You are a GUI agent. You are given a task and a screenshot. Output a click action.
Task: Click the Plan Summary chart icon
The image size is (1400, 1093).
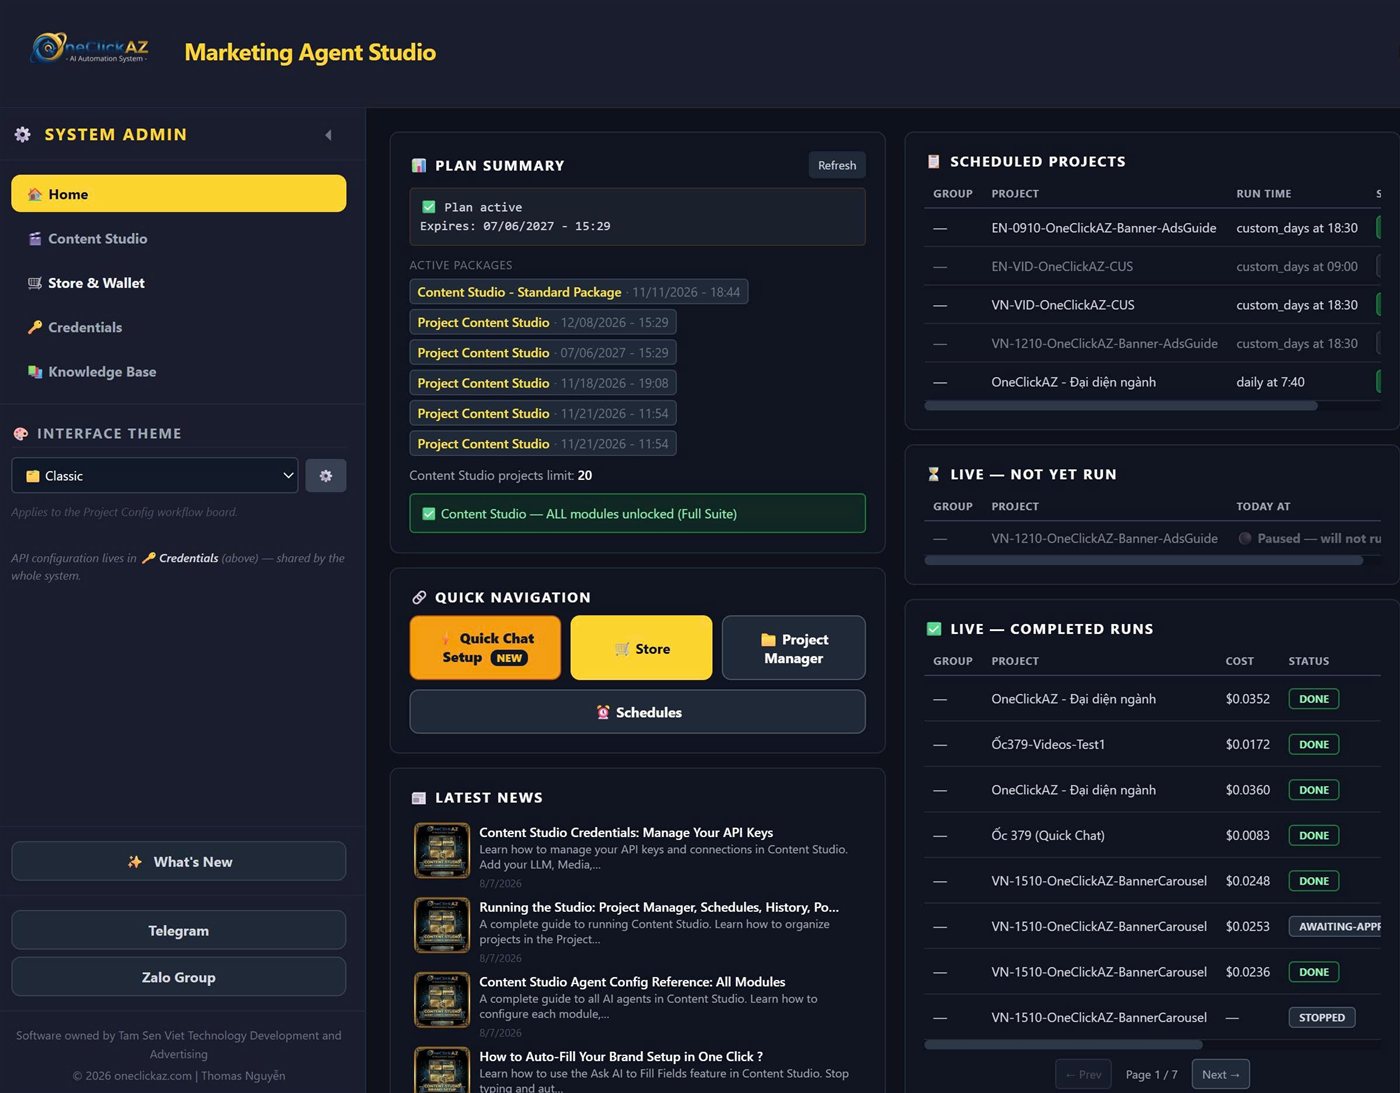point(419,166)
